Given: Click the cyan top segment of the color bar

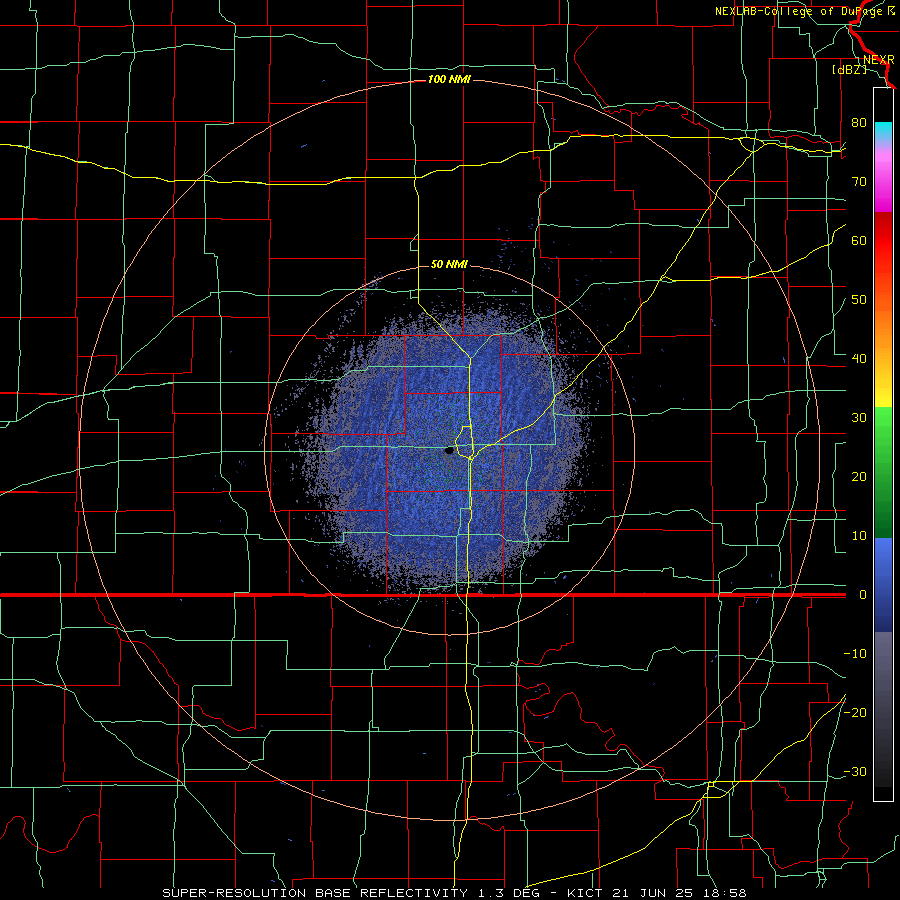Looking at the screenshot, I should tap(883, 131).
